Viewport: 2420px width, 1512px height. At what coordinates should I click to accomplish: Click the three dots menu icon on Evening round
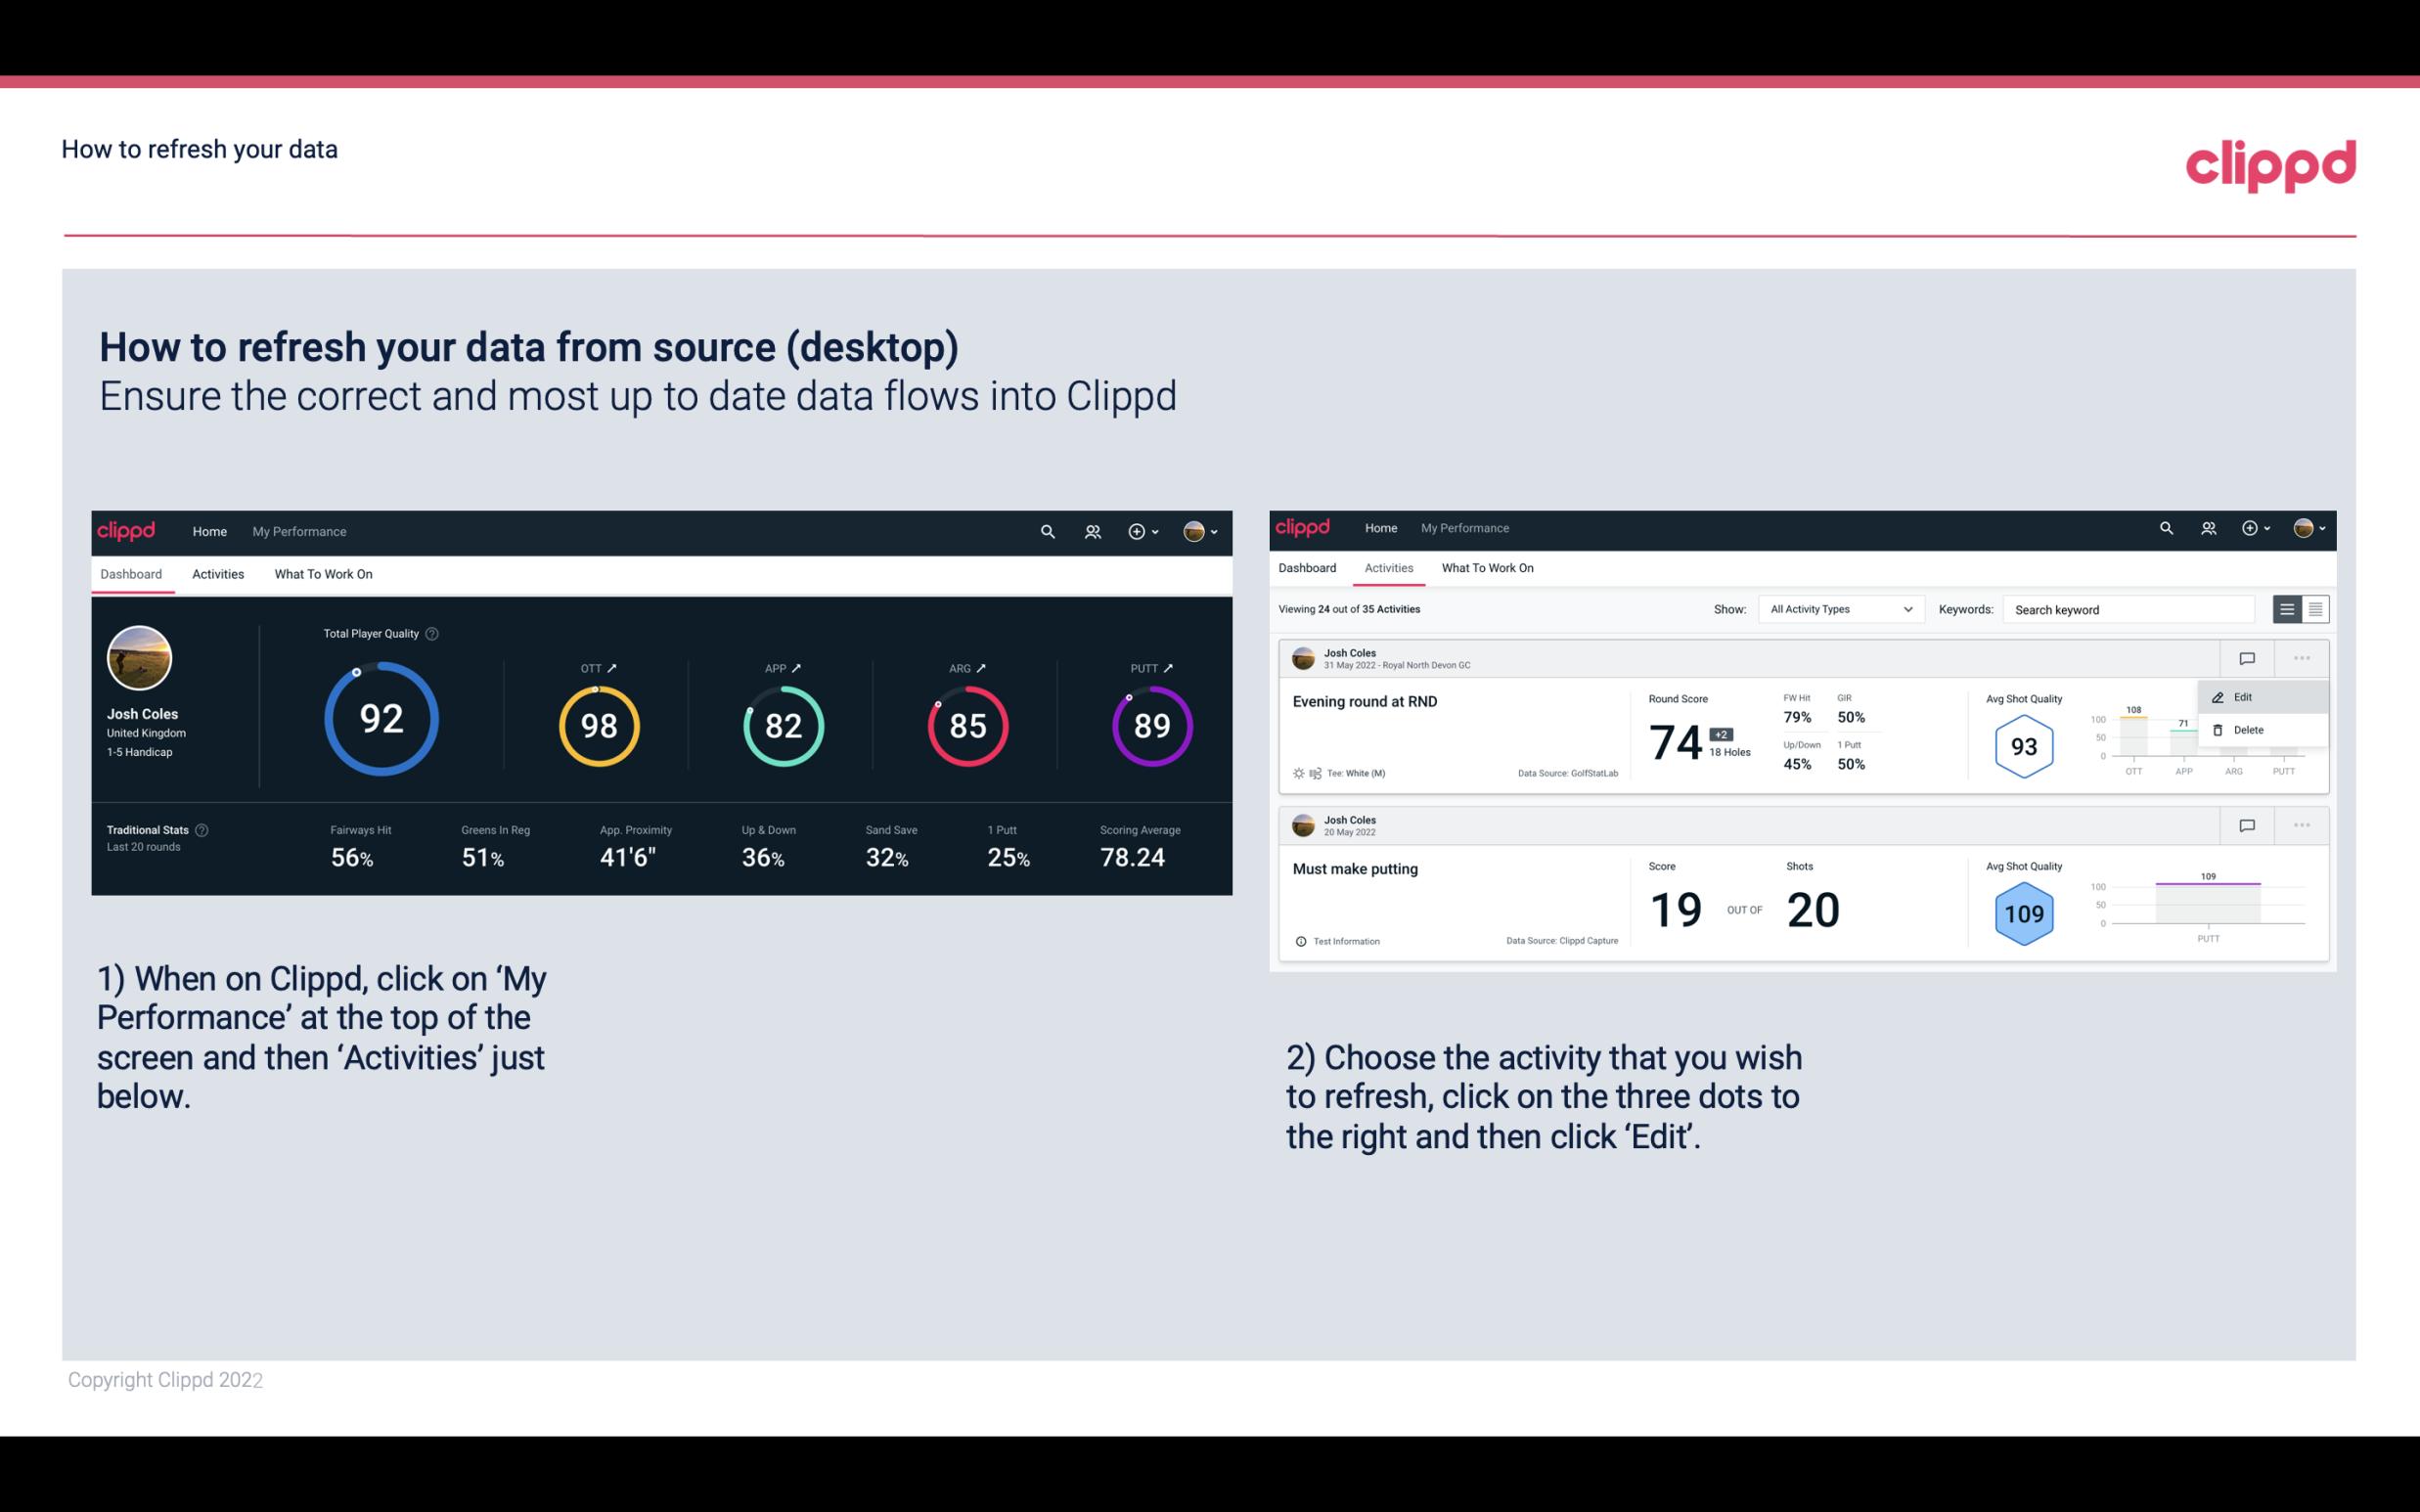click(2300, 656)
